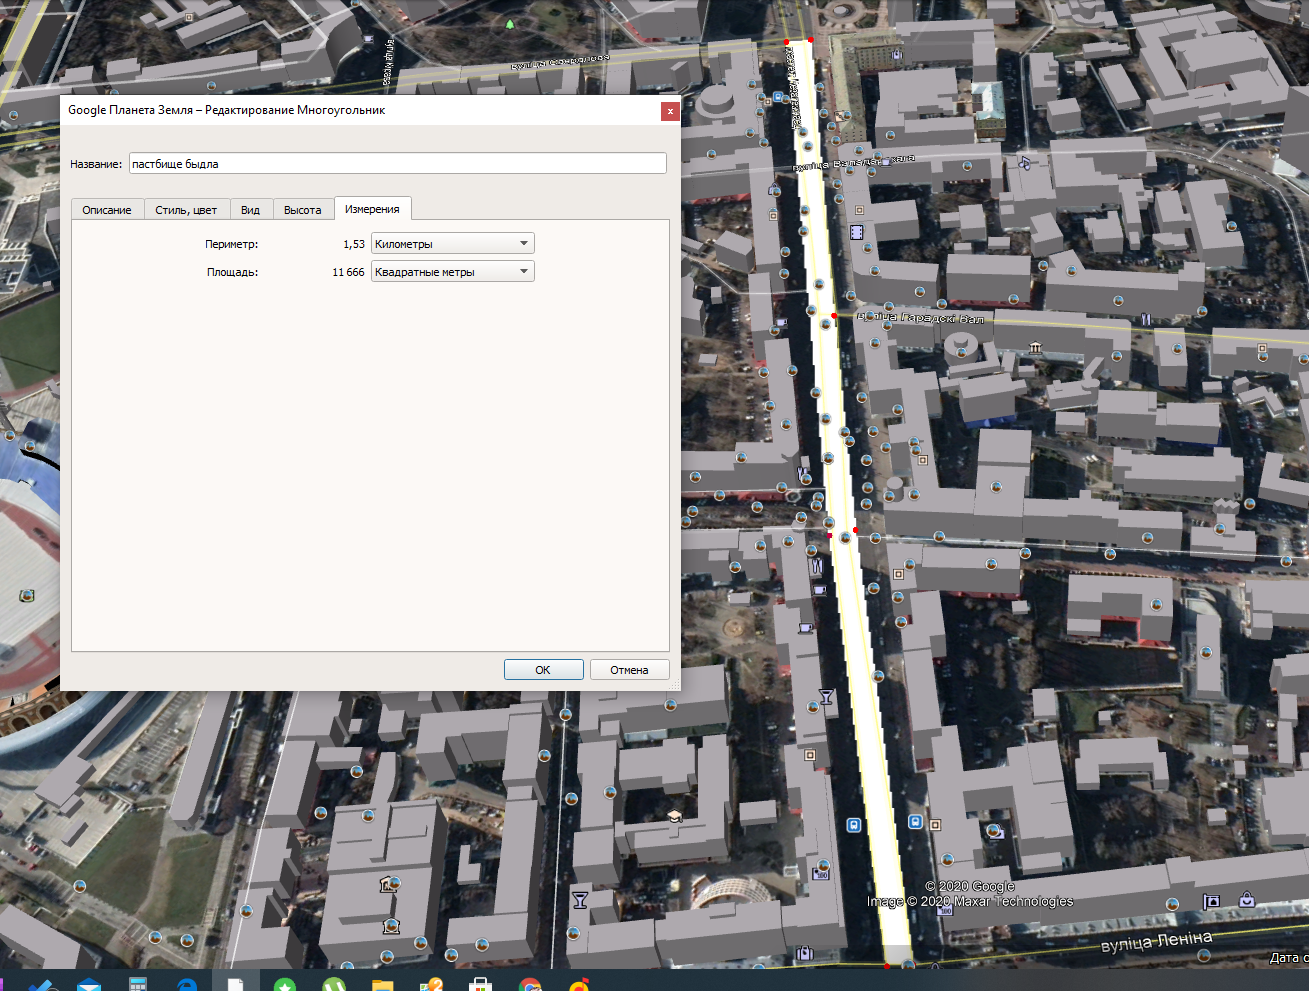Click the green tree park icon

[x=510, y=24]
